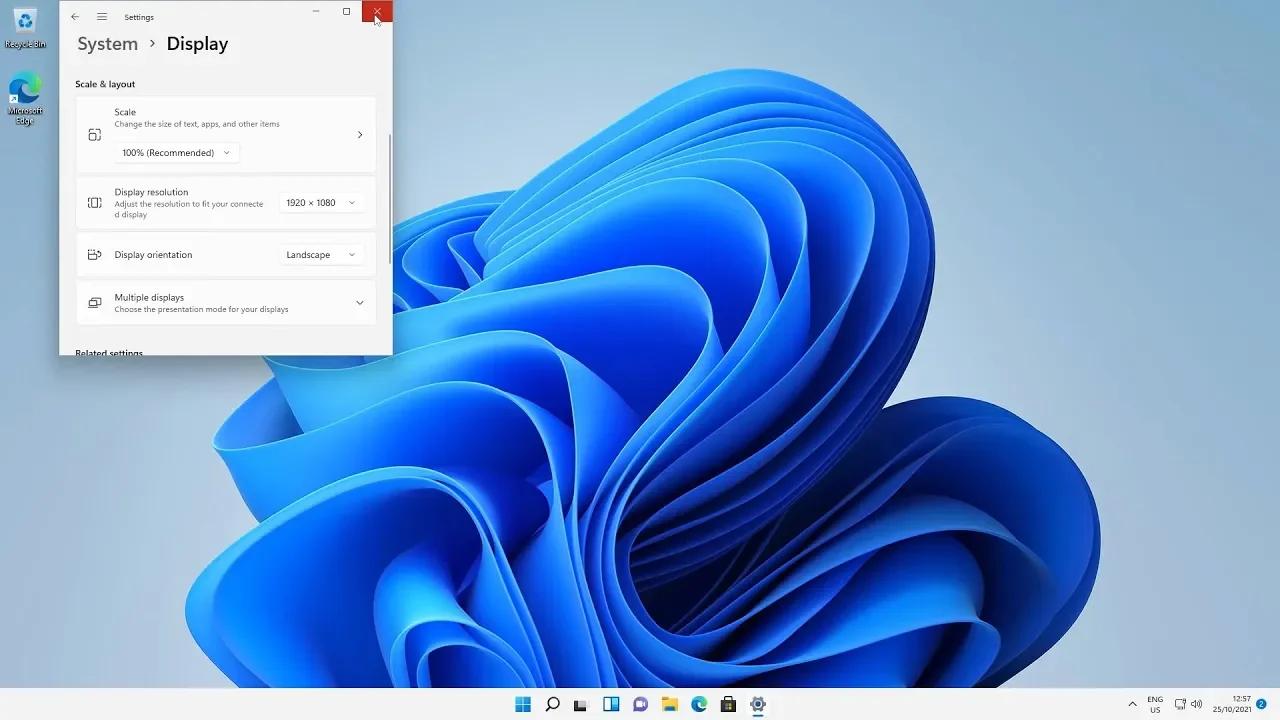The image size is (1280, 720).
Task: Open the Settings navigation menu
Action: click(x=102, y=16)
